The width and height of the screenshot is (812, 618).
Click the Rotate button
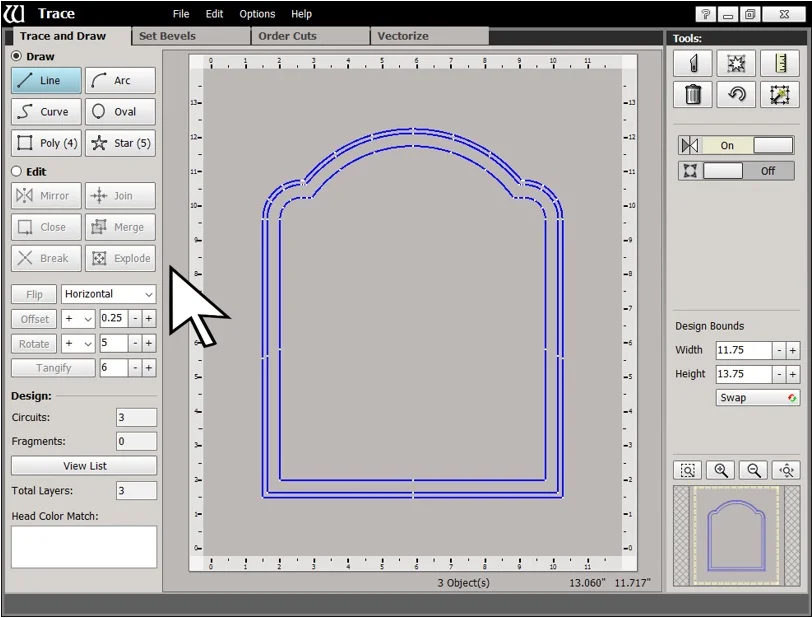(34, 343)
